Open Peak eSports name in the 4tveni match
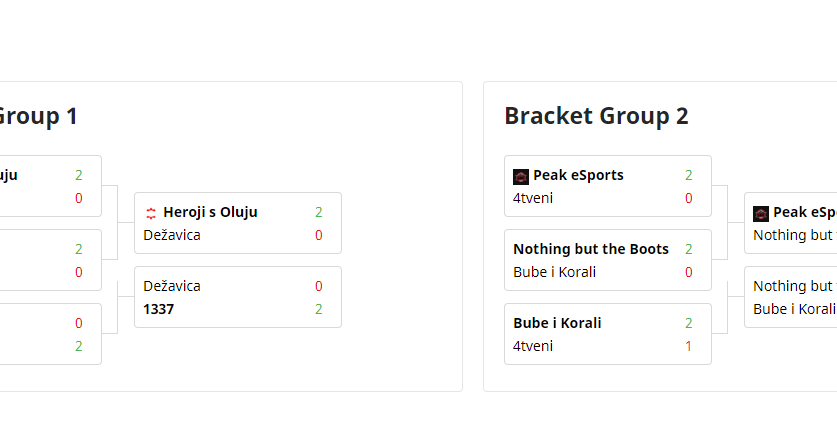Image resolution: width=837 pixels, height=441 pixels. [578, 175]
